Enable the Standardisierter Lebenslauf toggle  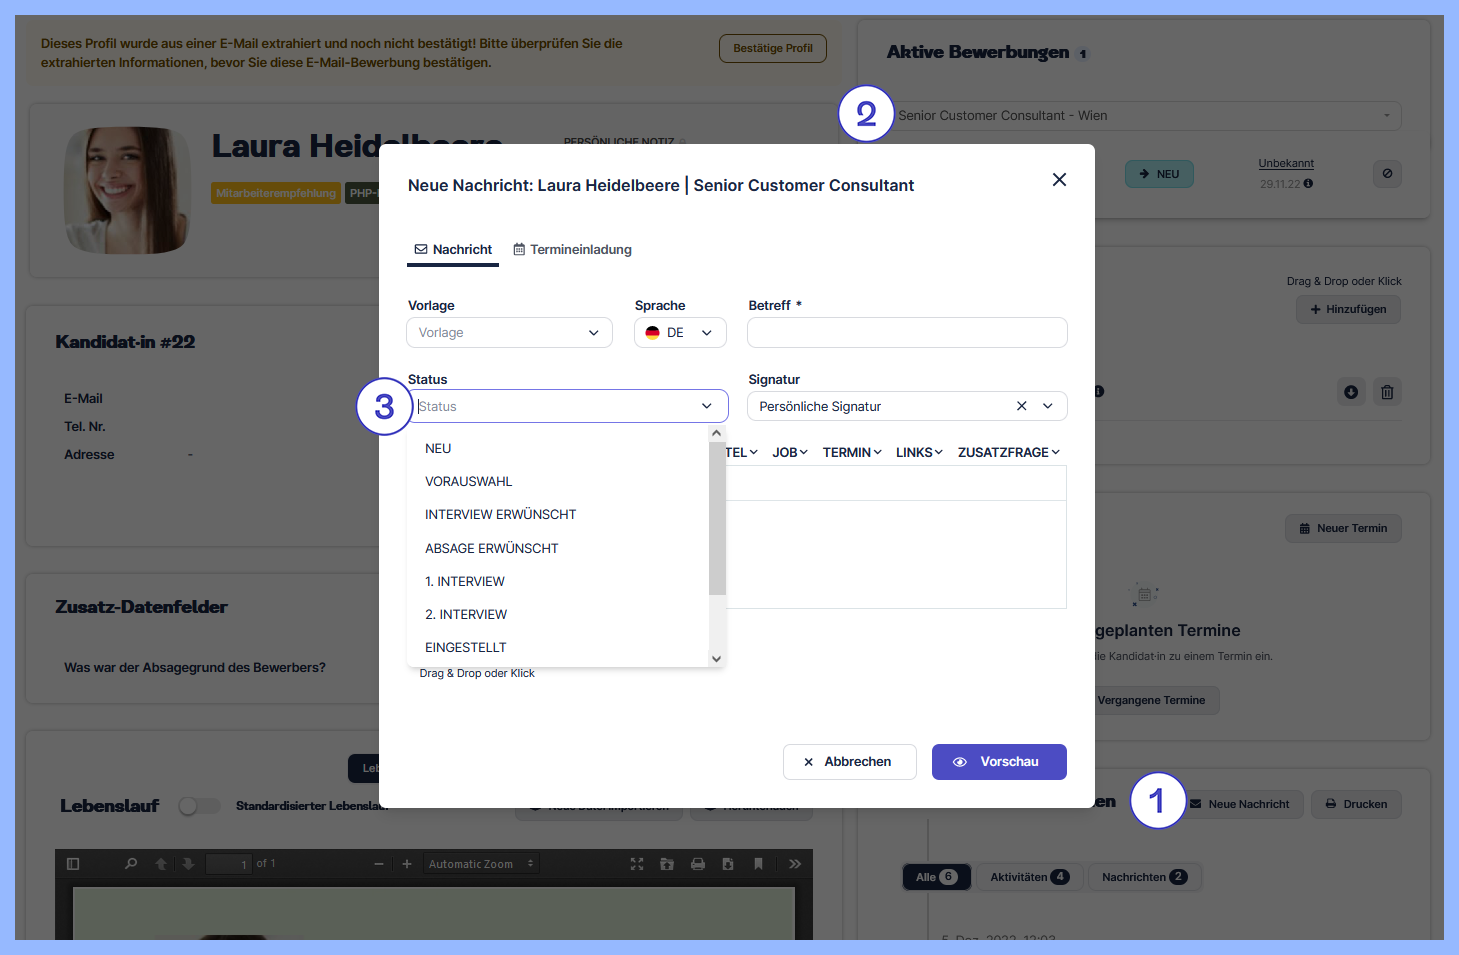198,806
